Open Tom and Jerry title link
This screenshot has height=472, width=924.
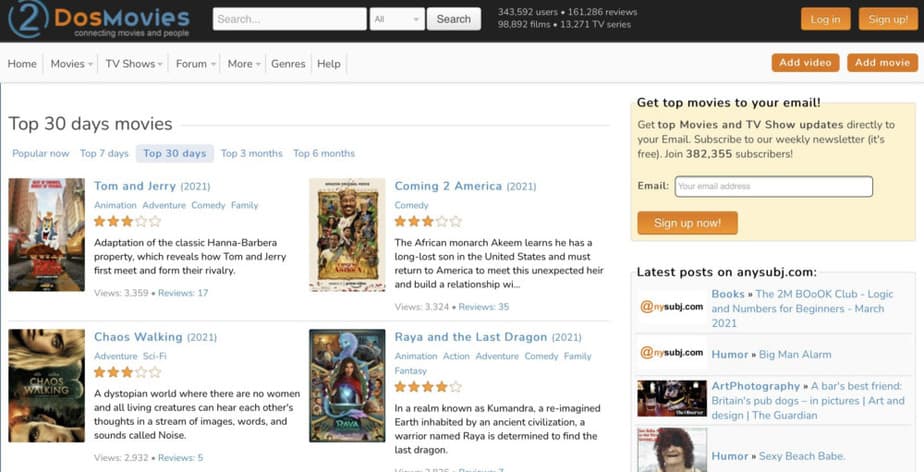135,186
